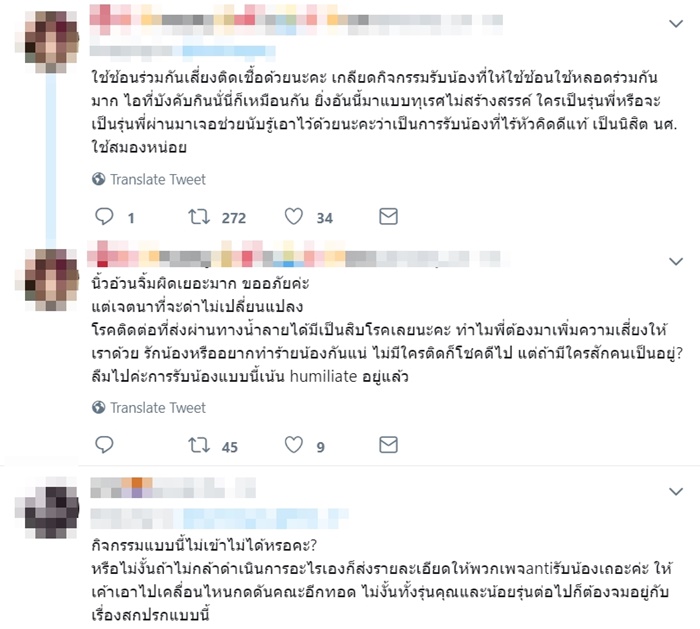Like the tweet with 34 likes
Viewport: 700px width, 629px height.
coord(294,217)
